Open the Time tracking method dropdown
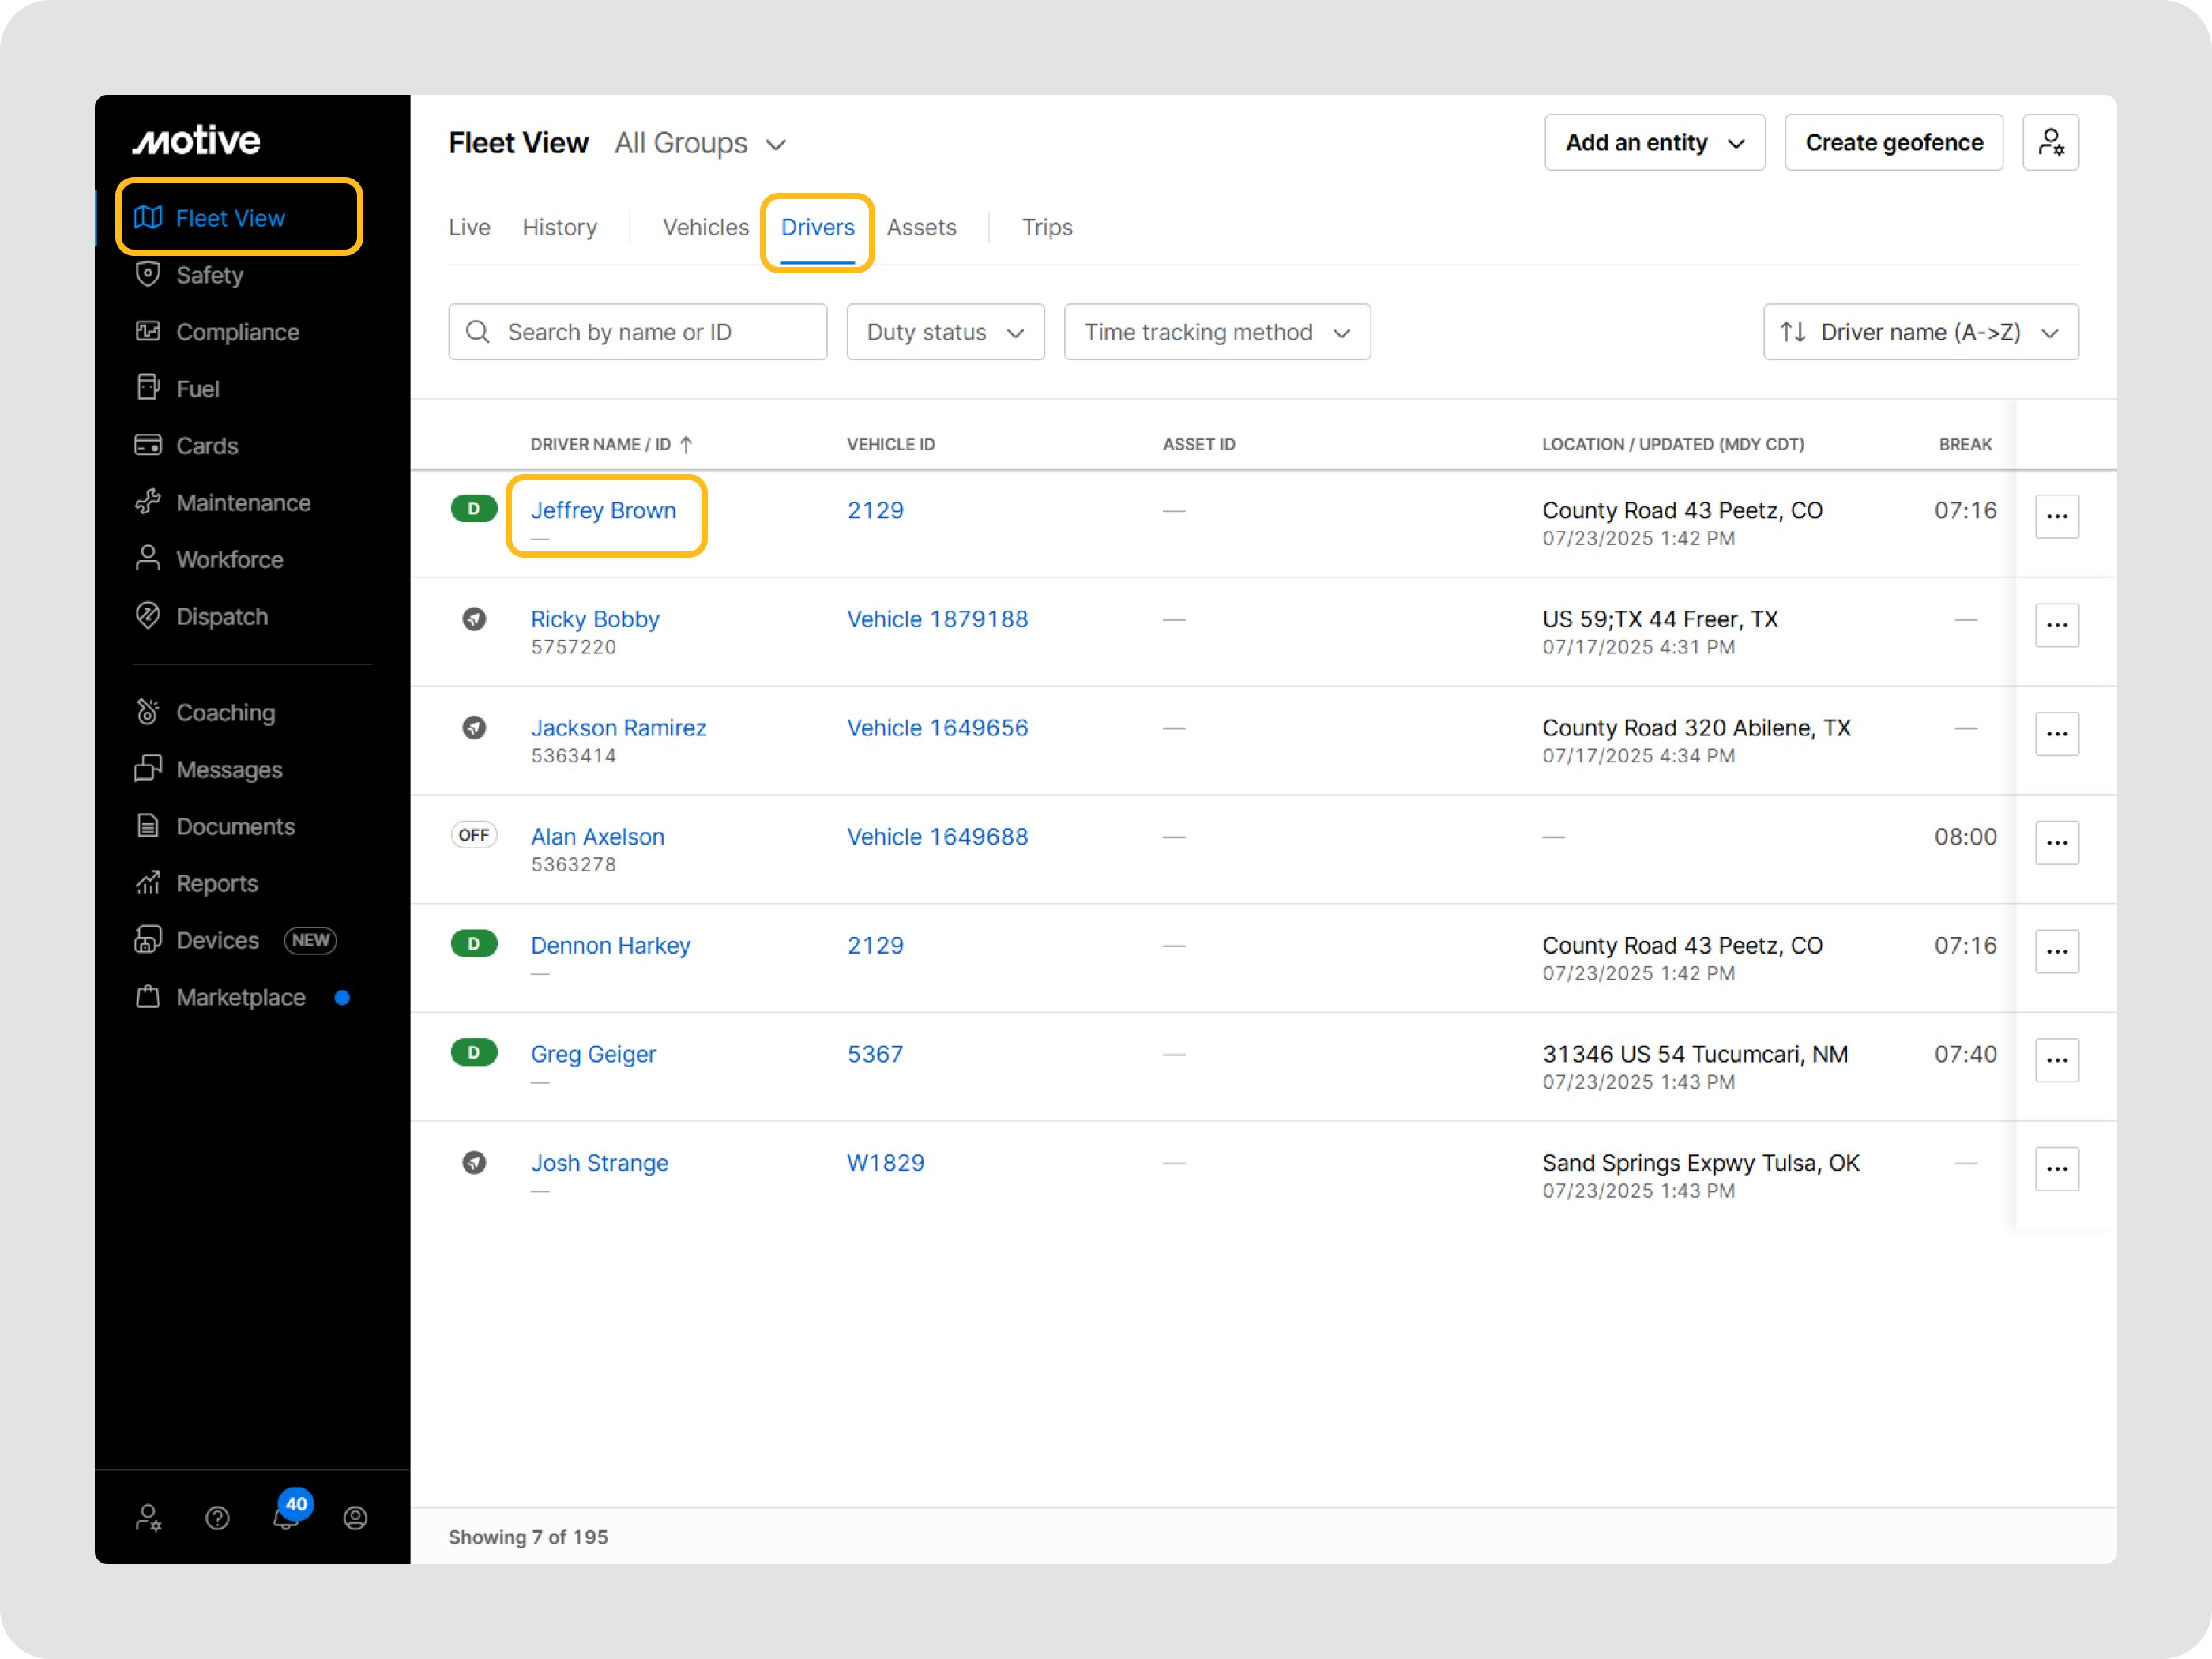Viewport: 2212px width, 1659px height. point(1216,332)
